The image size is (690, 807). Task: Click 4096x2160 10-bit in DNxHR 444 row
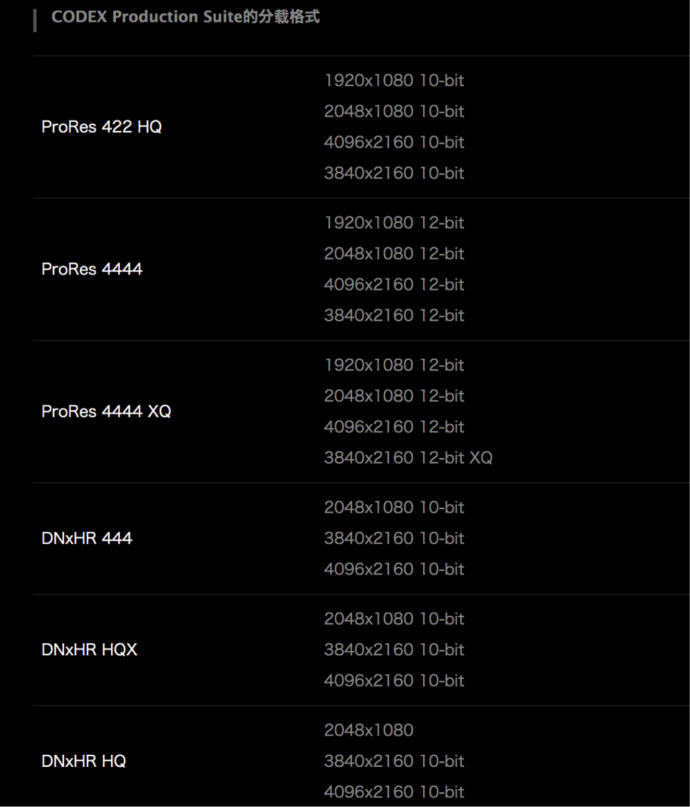point(394,569)
